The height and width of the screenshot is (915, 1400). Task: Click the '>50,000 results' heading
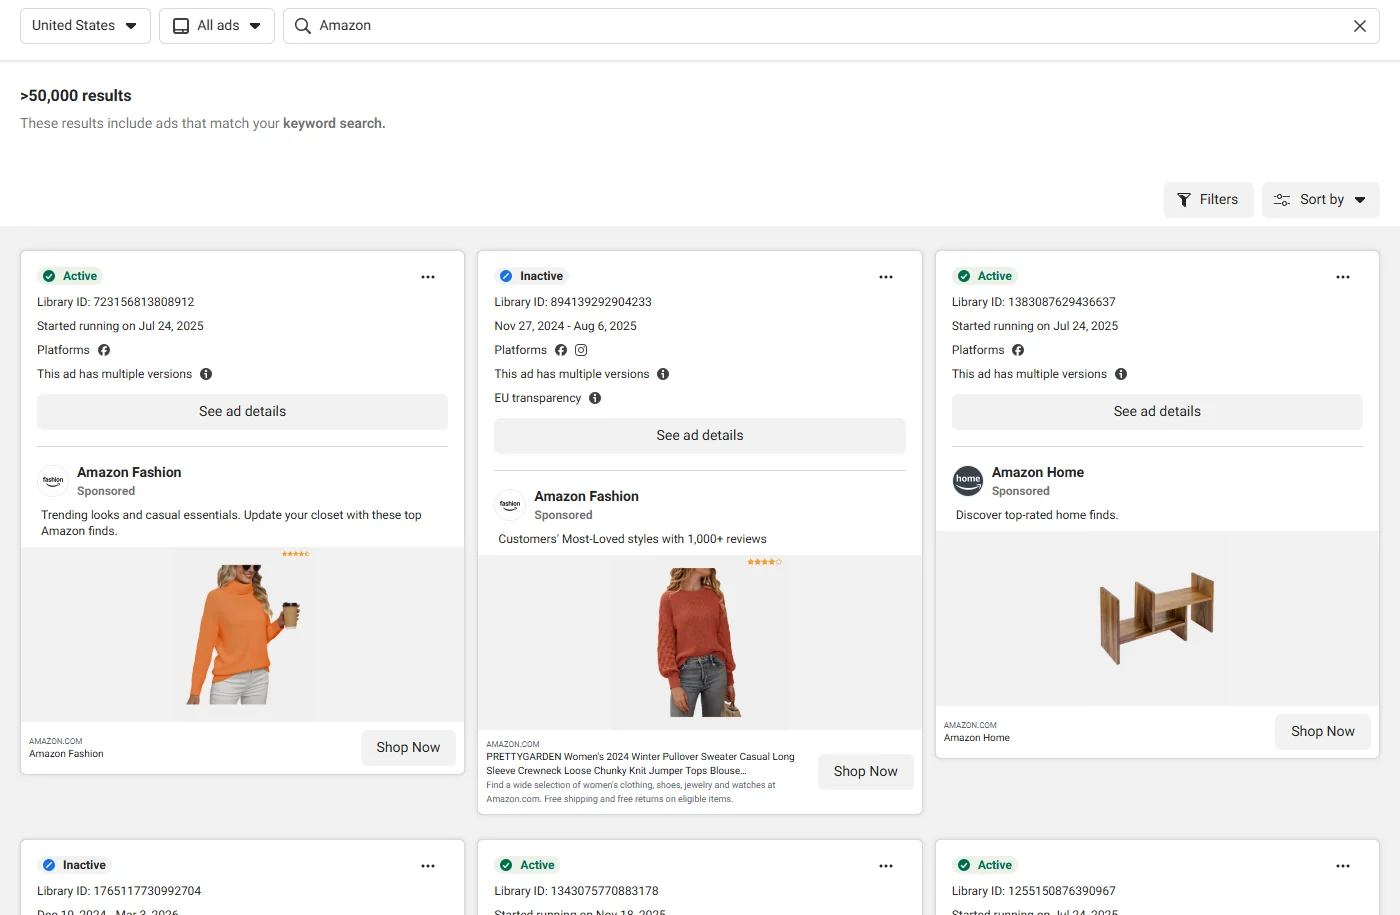(x=76, y=96)
